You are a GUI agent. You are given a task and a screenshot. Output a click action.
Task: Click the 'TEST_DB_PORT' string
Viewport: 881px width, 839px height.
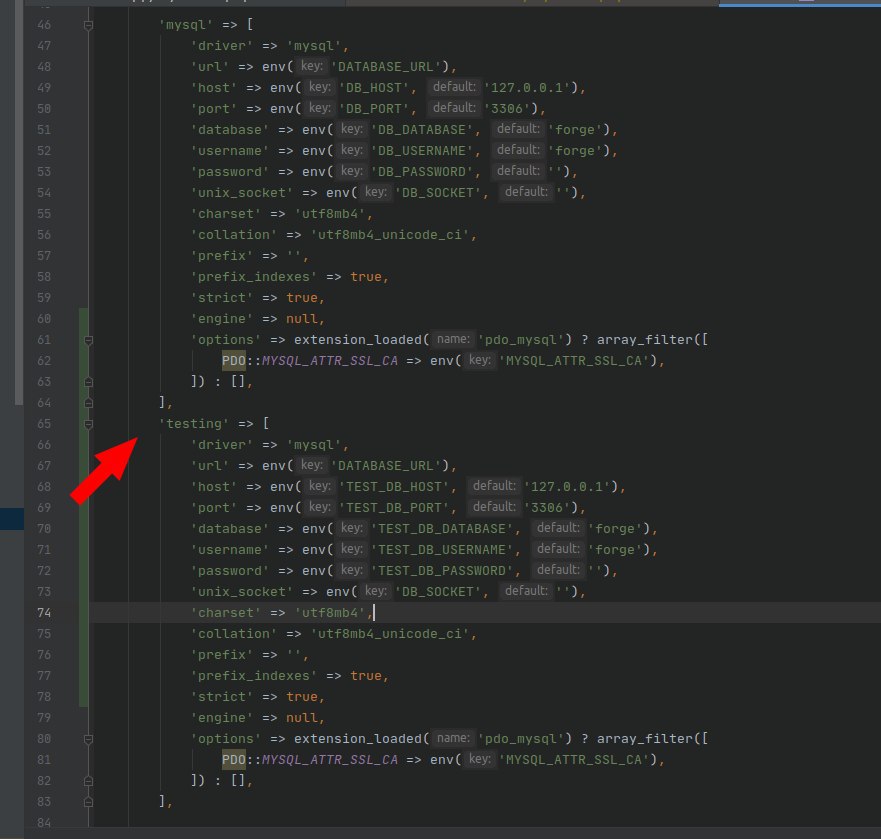(394, 507)
